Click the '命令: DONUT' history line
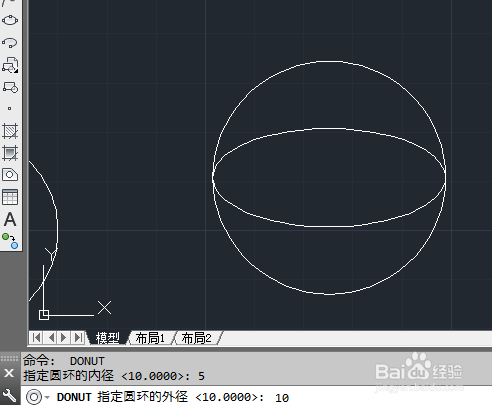 coord(63,361)
